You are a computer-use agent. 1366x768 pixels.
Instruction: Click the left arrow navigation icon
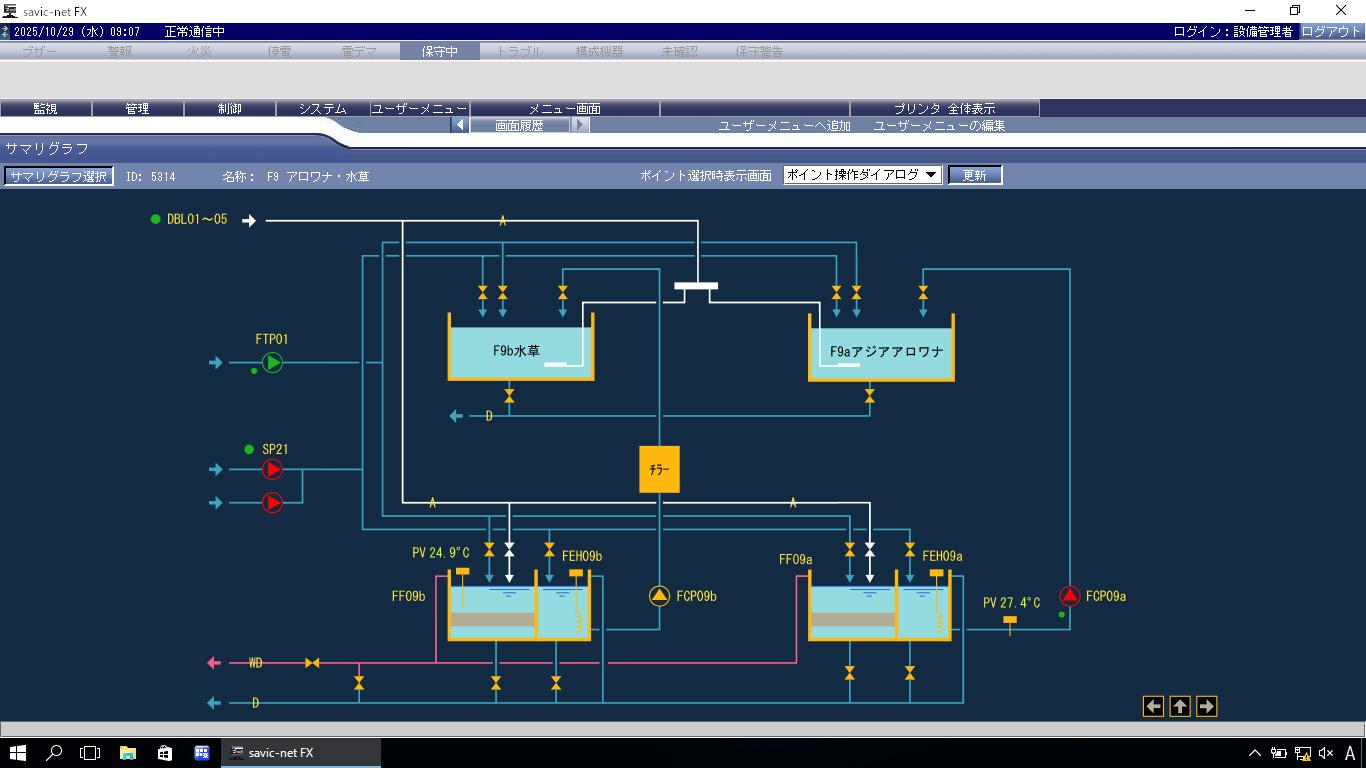[1153, 706]
